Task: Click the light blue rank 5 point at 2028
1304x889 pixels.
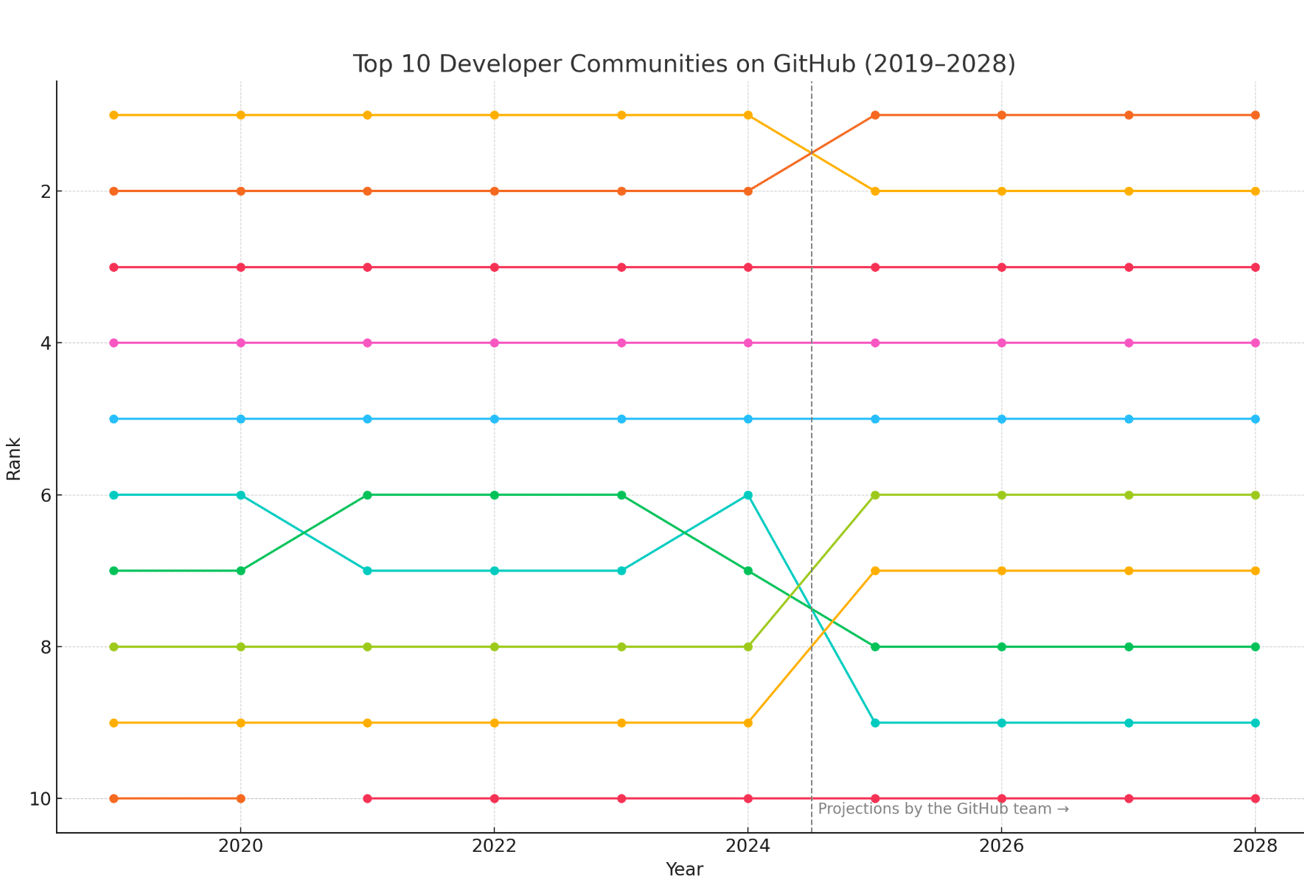Action: tap(1255, 419)
